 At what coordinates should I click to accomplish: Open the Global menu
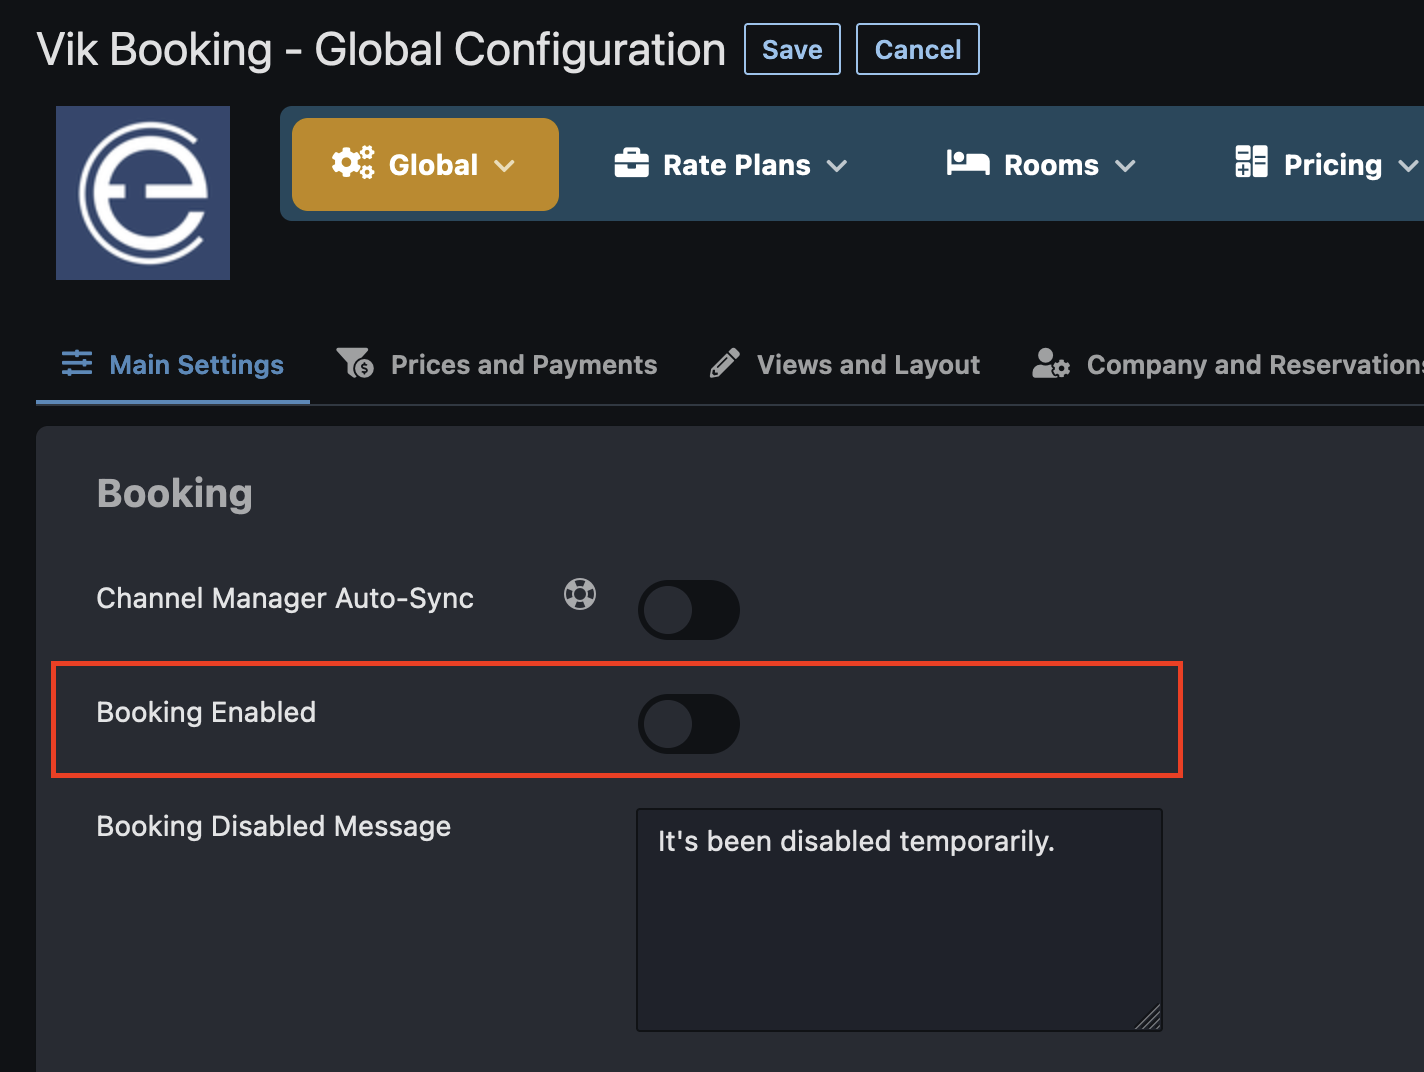(x=425, y=164)
